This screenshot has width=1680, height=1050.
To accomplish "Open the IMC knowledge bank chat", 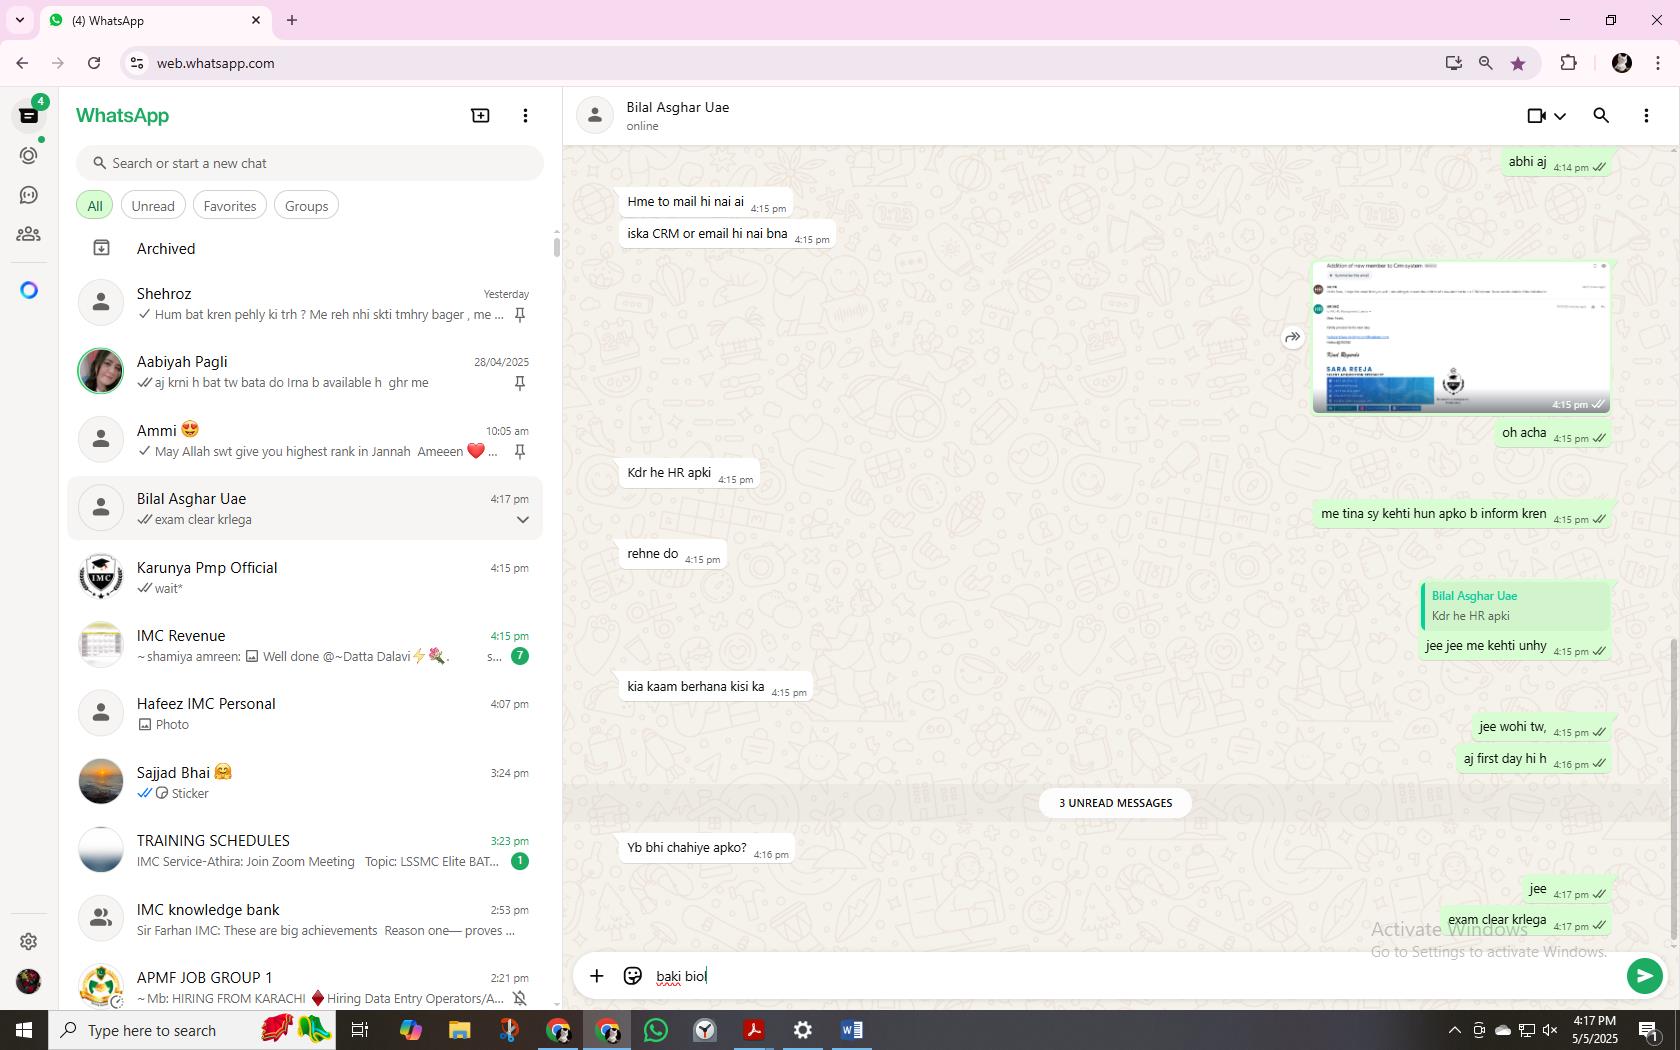I will 305,919.
